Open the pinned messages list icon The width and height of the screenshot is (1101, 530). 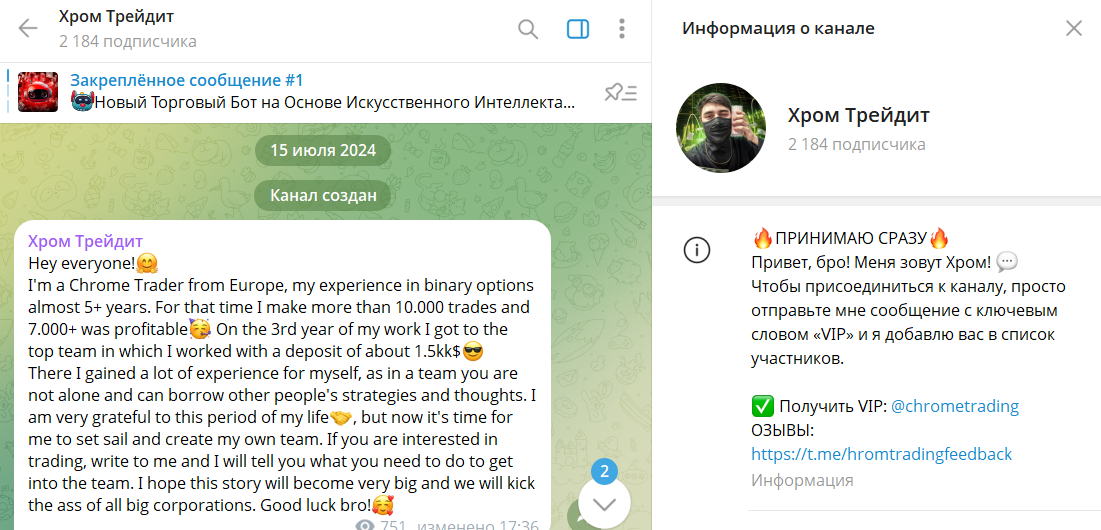(x=620, y=92)
